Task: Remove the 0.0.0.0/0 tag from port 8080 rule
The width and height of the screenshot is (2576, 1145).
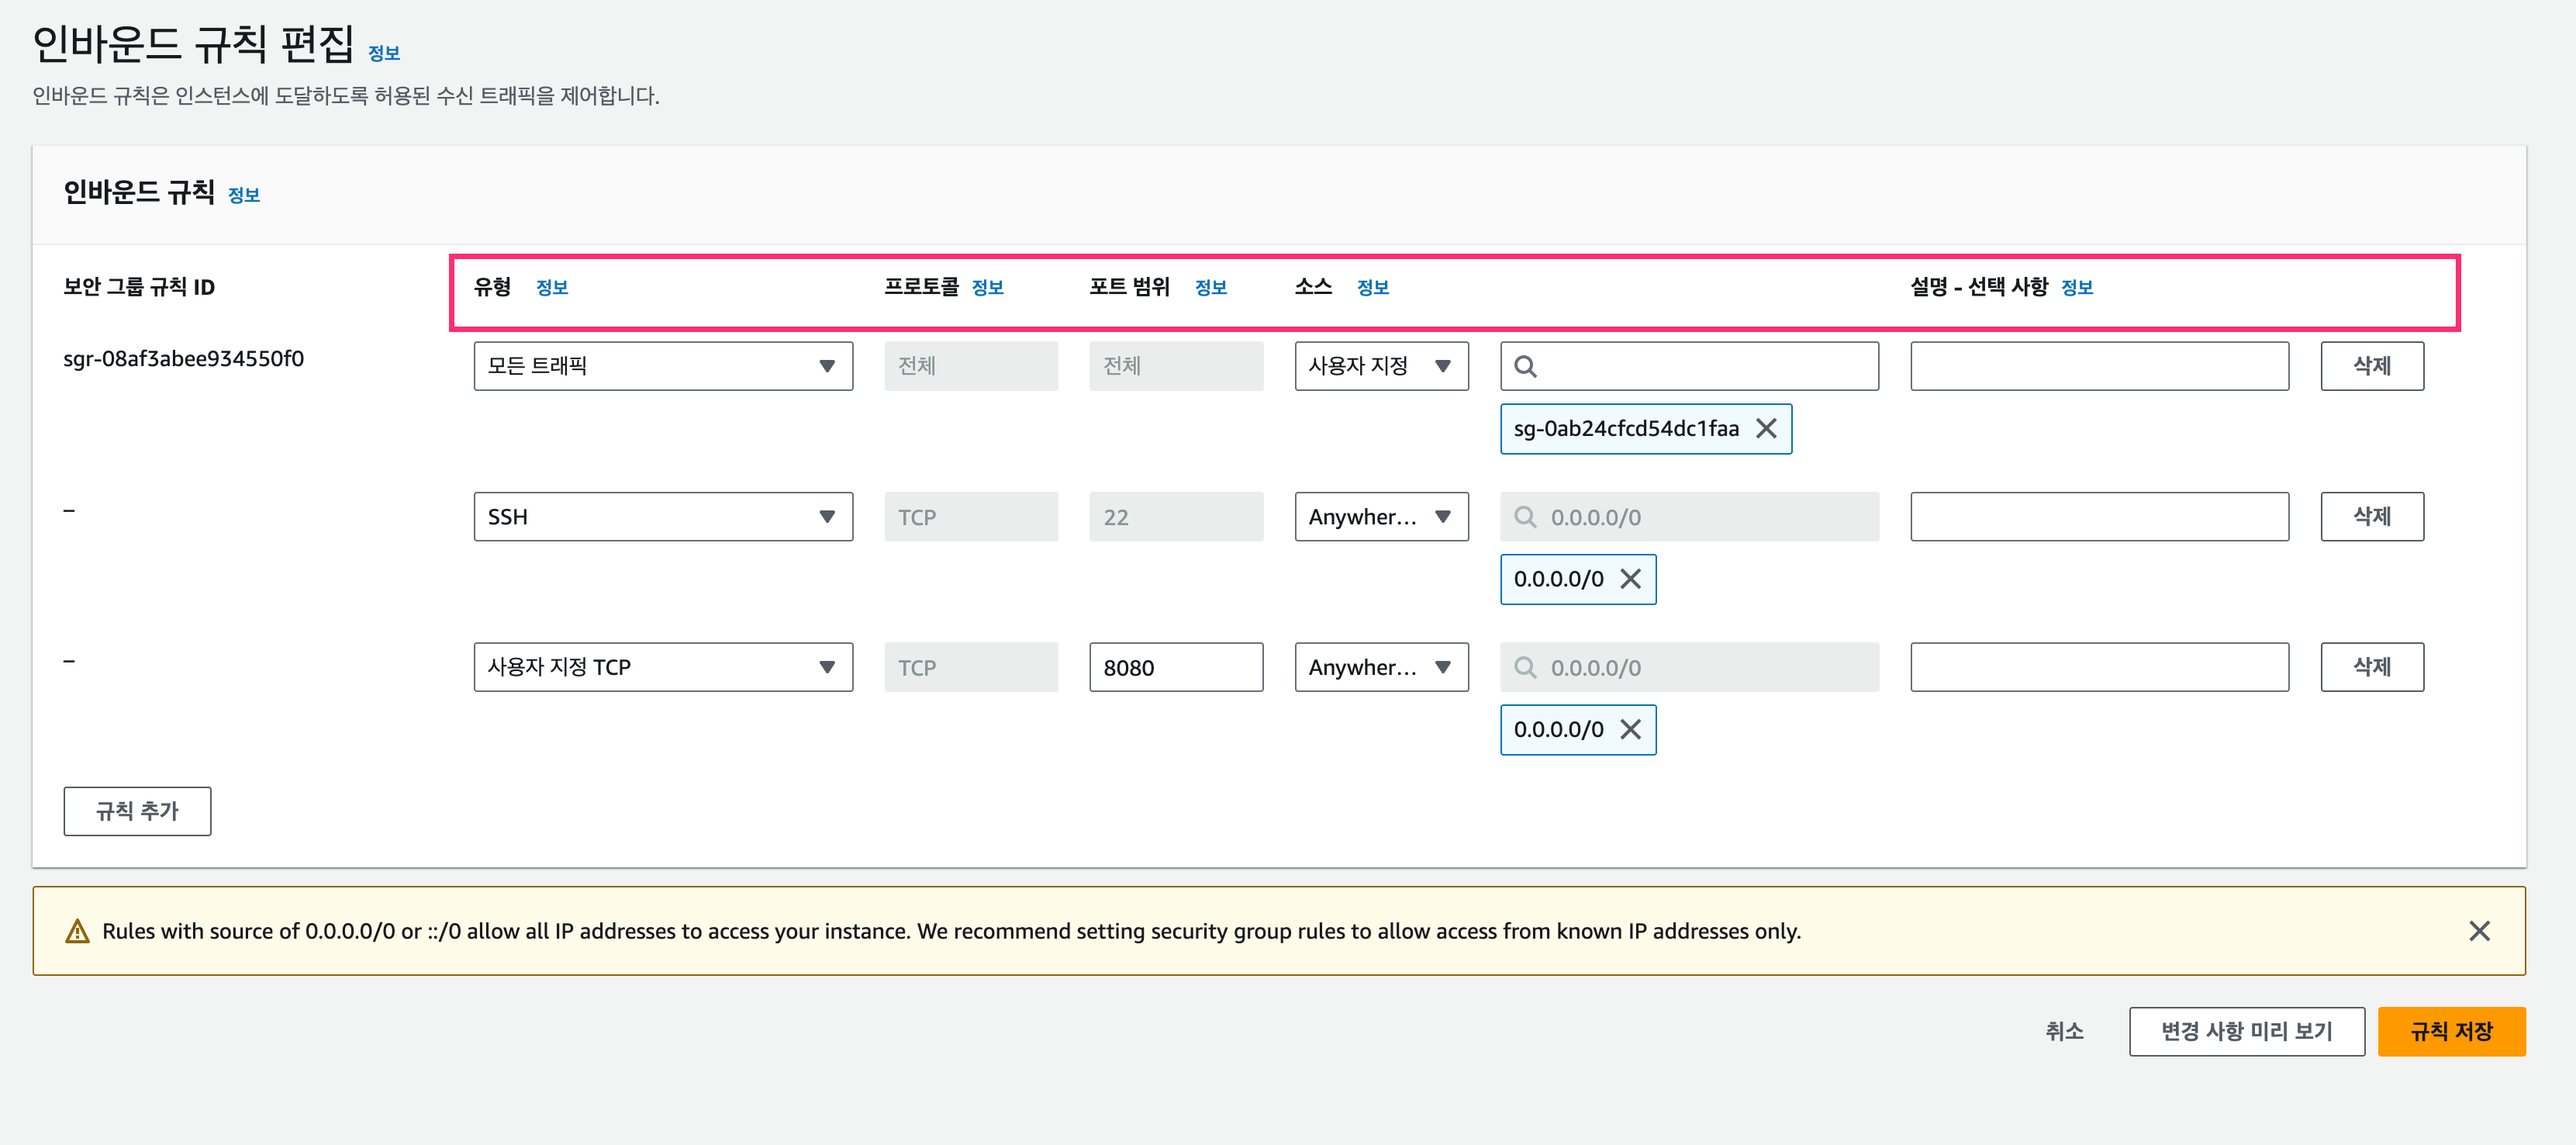Action: 1630,729
